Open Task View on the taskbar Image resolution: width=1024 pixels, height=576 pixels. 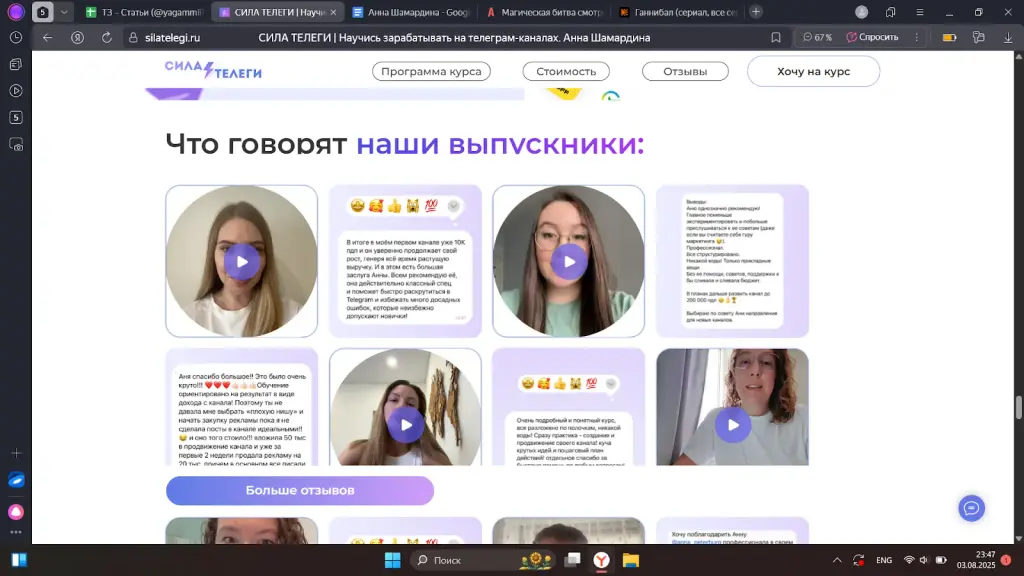click(573, 560)
